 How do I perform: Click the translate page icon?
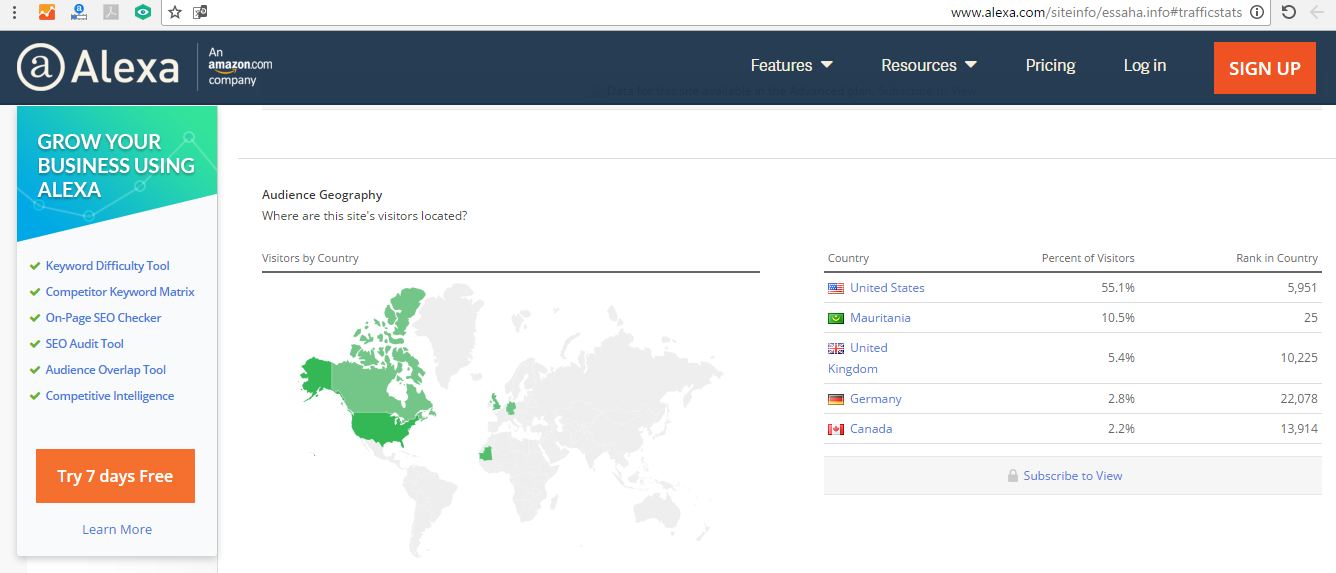200,12
